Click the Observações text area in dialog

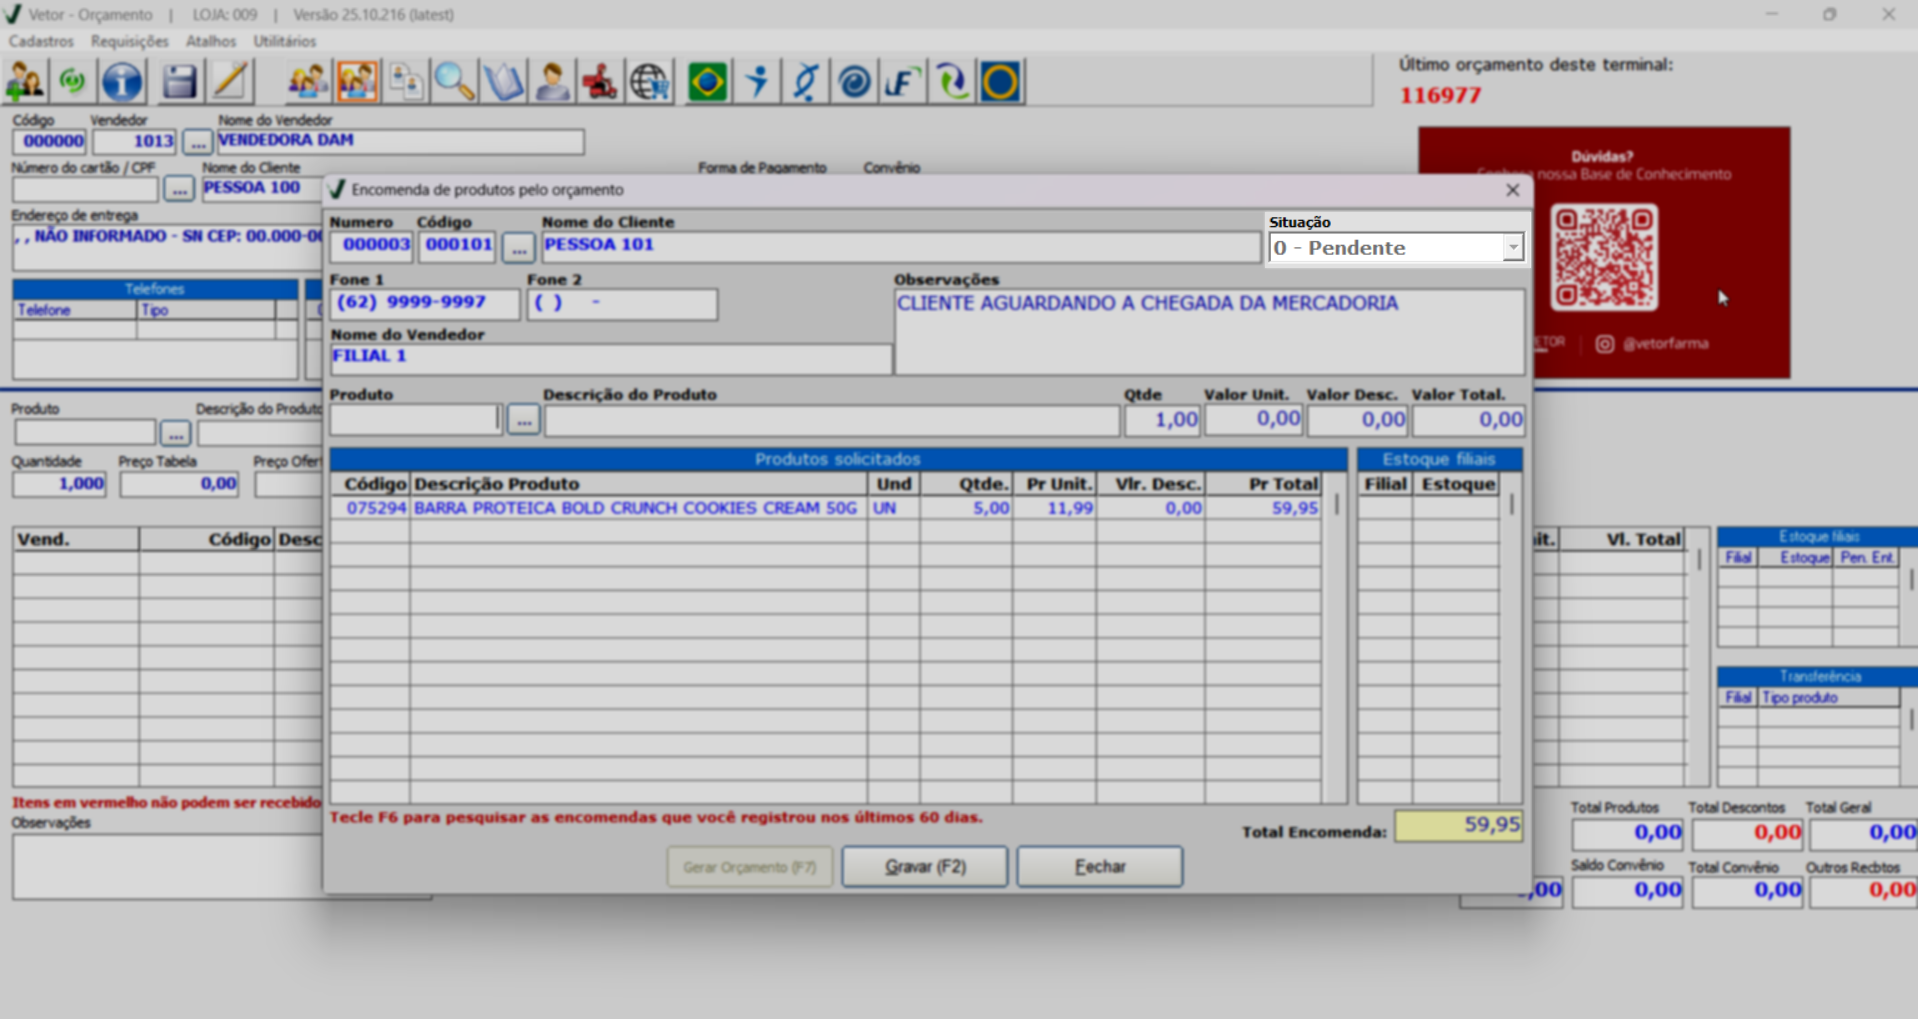[1208, 333]
